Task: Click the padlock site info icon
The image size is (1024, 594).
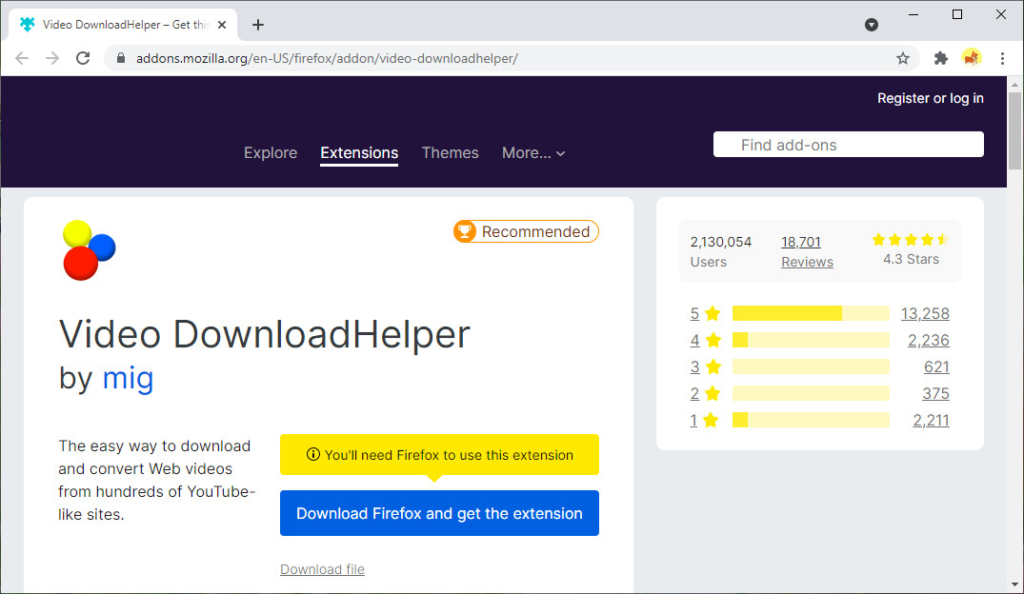Action: (121, 58)
